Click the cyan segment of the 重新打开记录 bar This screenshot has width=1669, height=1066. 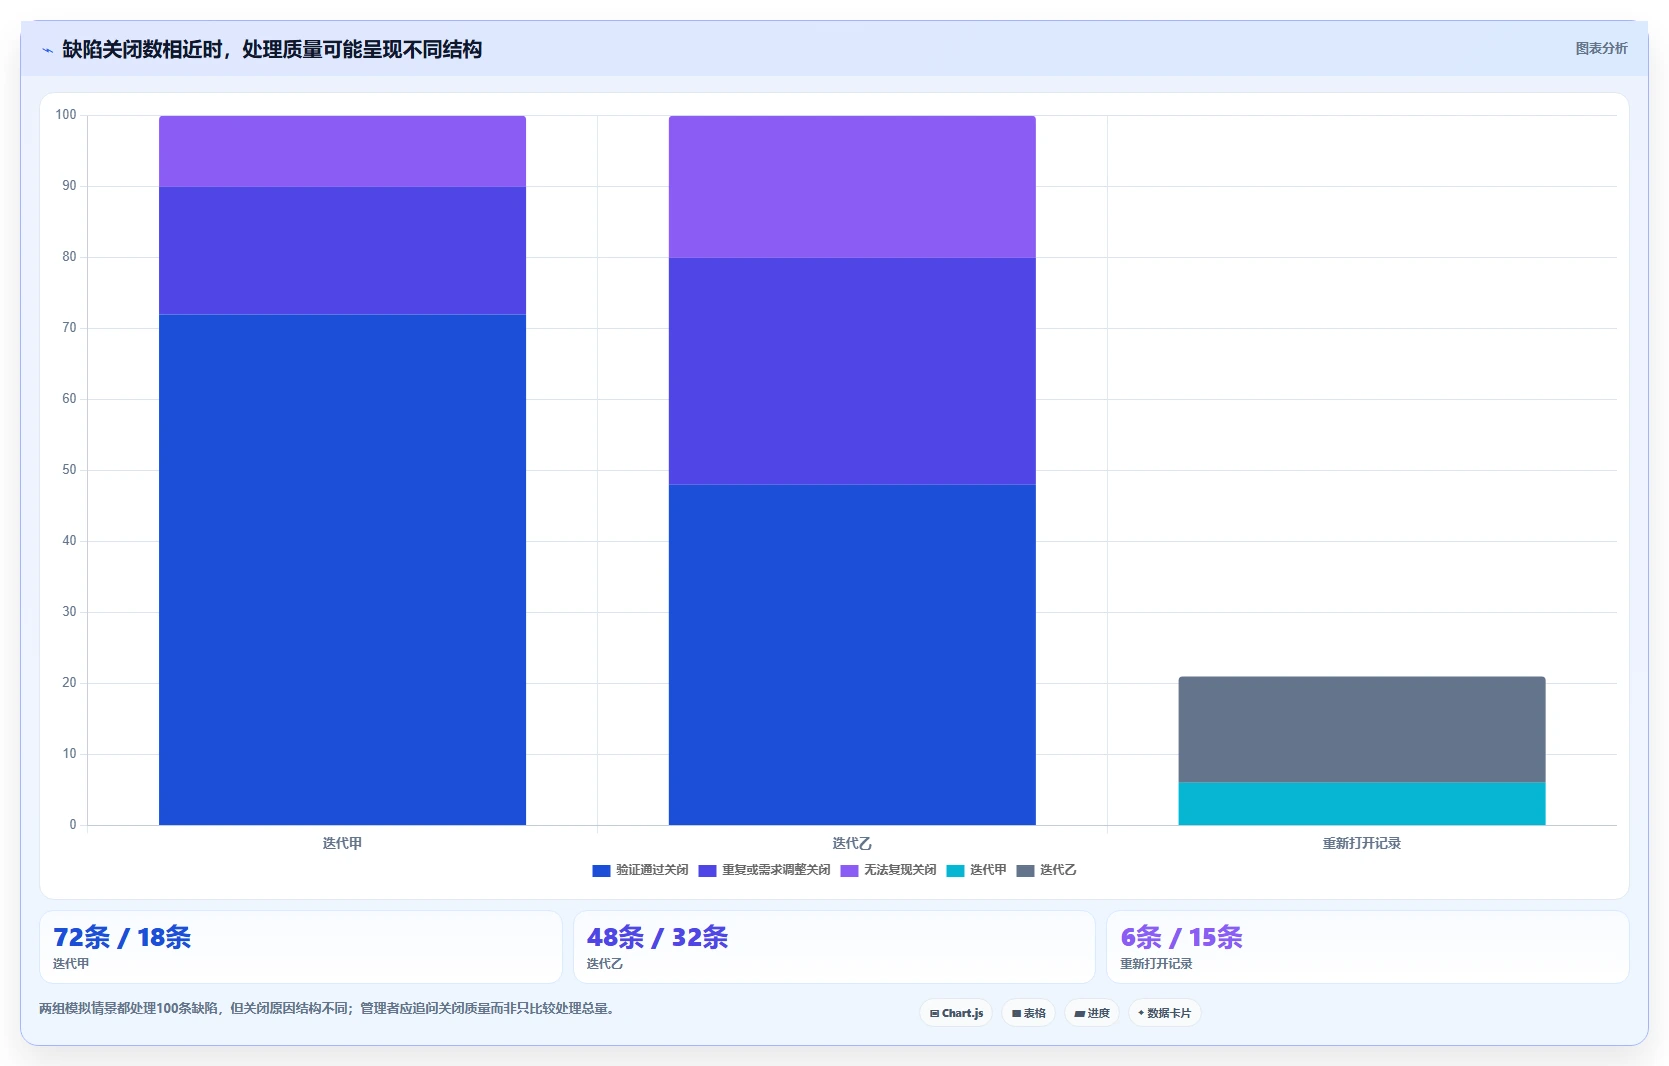pyautogui.click(x=1362, y=804)
